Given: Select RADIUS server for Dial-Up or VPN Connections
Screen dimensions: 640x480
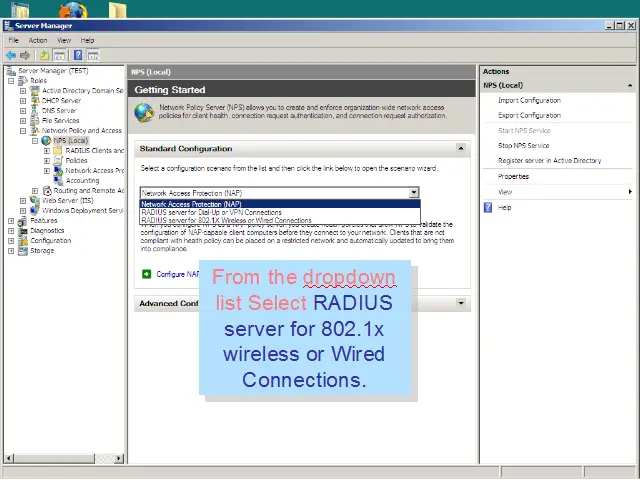Looking at the screenshot, I should pyautogui.click(x=280, y=212).
